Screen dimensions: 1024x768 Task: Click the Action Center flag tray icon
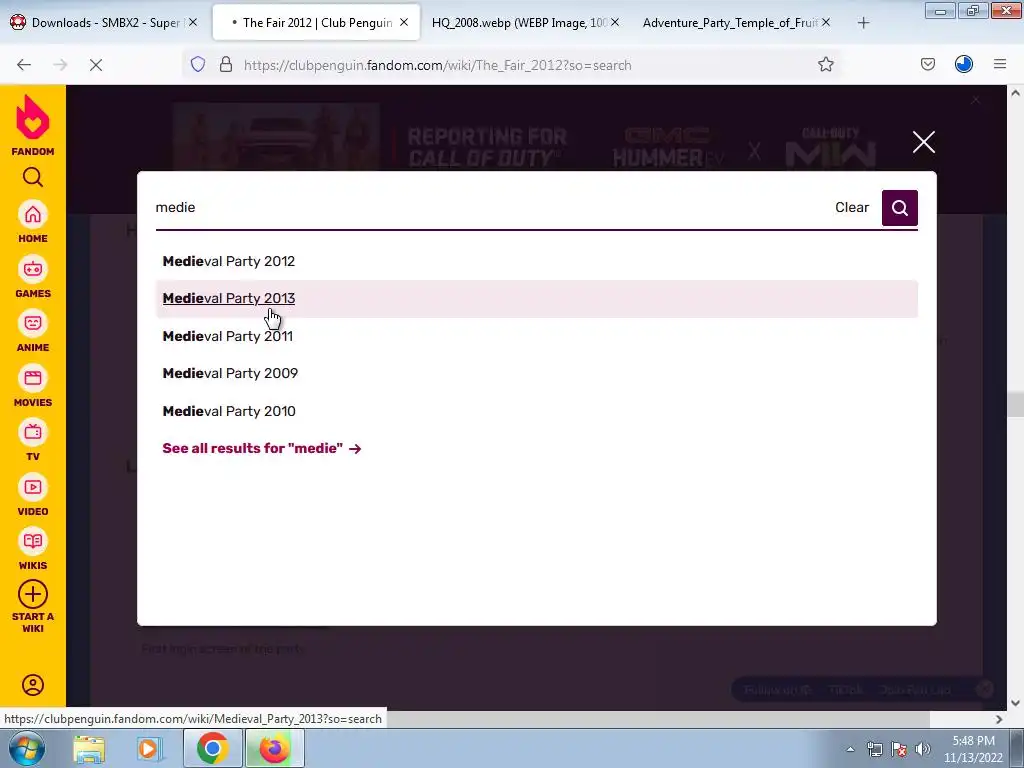[899, 749]
